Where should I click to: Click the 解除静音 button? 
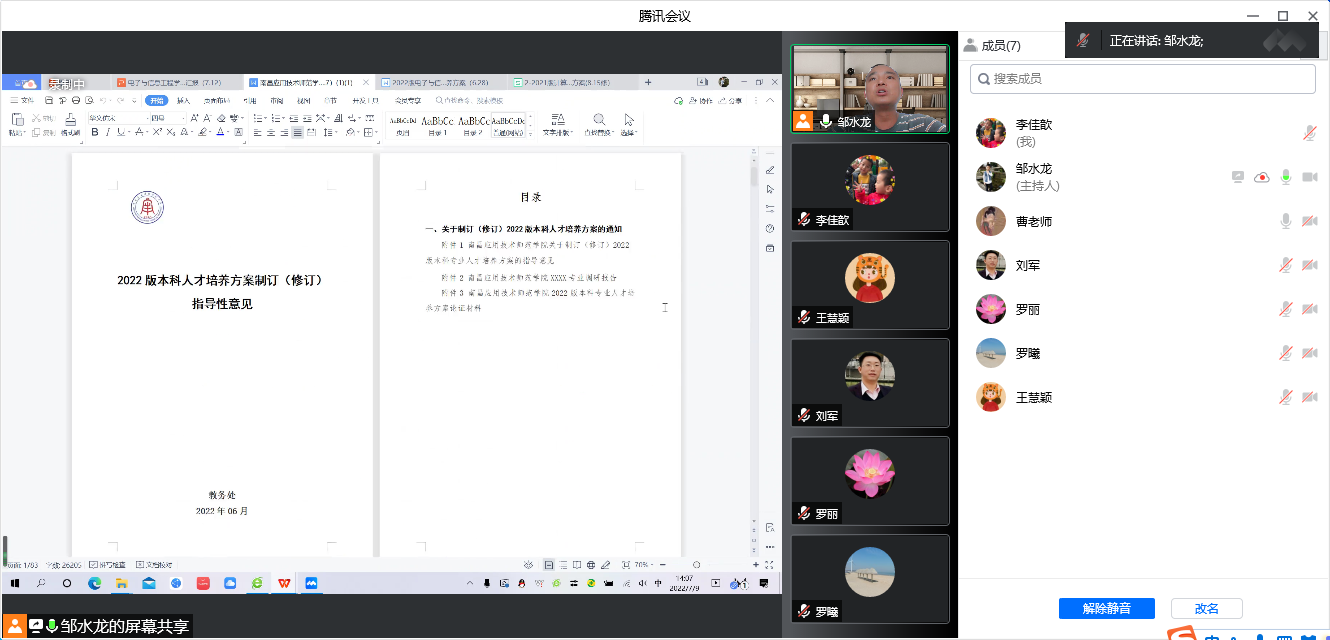click(1106, 608)
